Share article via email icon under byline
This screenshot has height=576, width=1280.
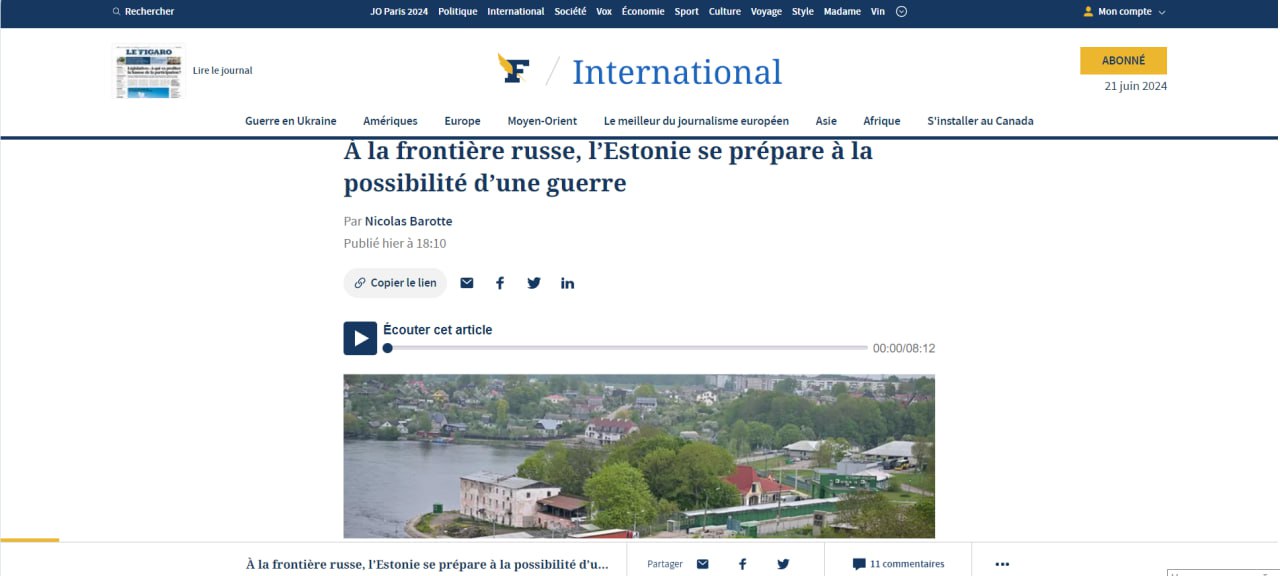[466, 283]
